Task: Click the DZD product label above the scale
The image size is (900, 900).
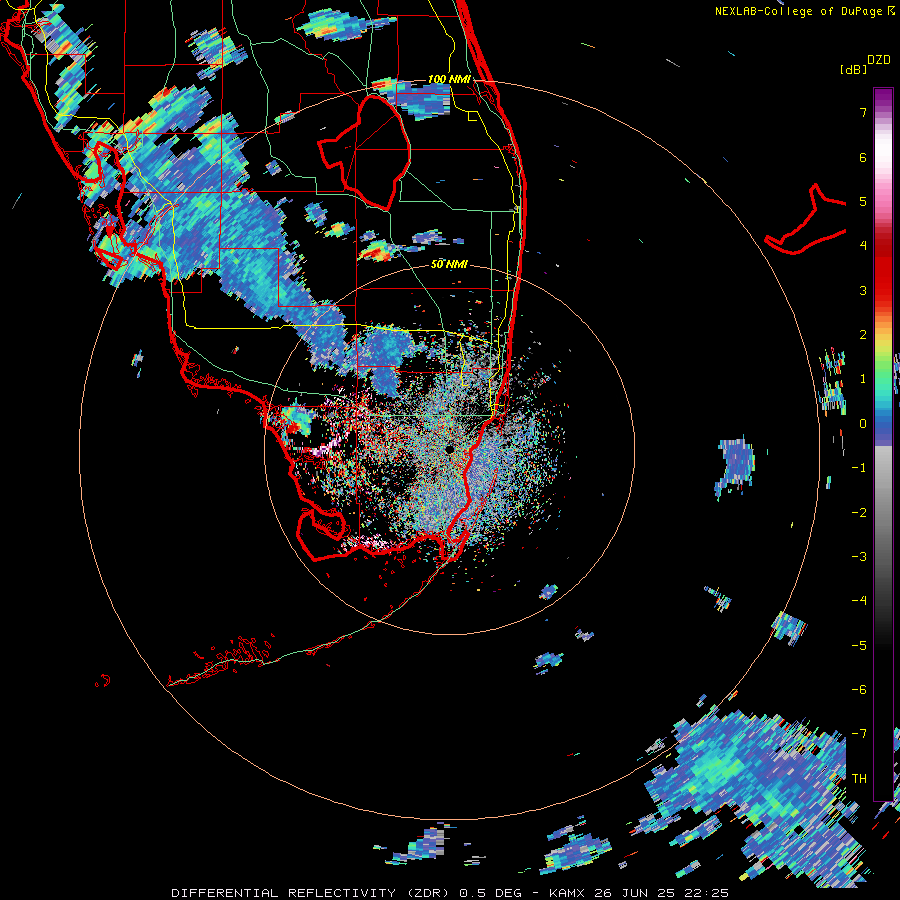Action: 879,60
